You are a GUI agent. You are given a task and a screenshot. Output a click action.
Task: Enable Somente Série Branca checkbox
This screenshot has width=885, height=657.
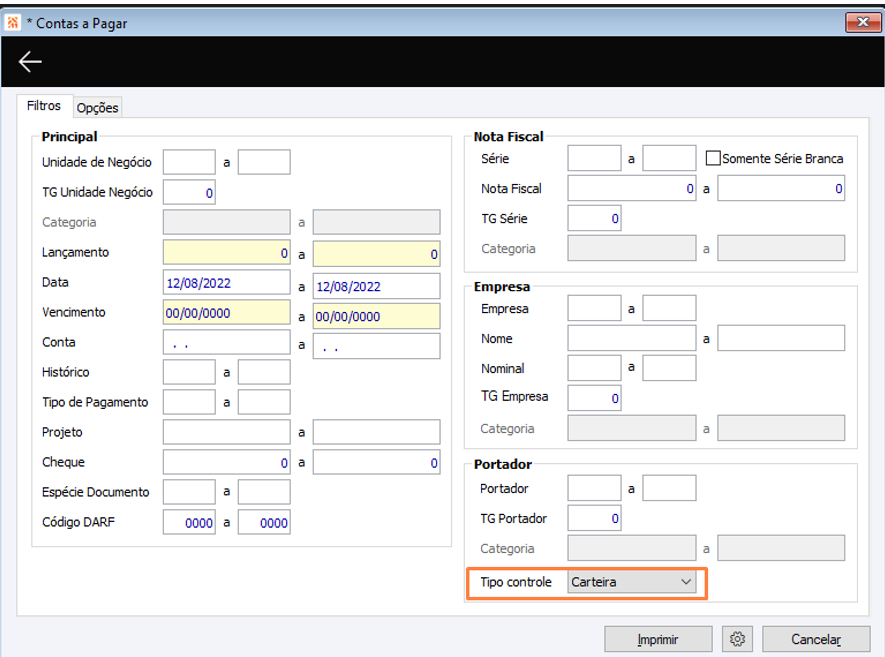point(713,158)
